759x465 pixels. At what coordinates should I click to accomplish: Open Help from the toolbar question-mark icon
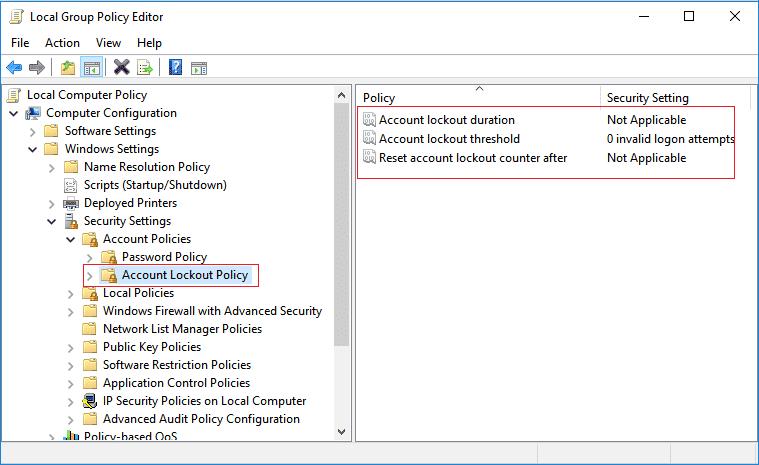(175, 68)
